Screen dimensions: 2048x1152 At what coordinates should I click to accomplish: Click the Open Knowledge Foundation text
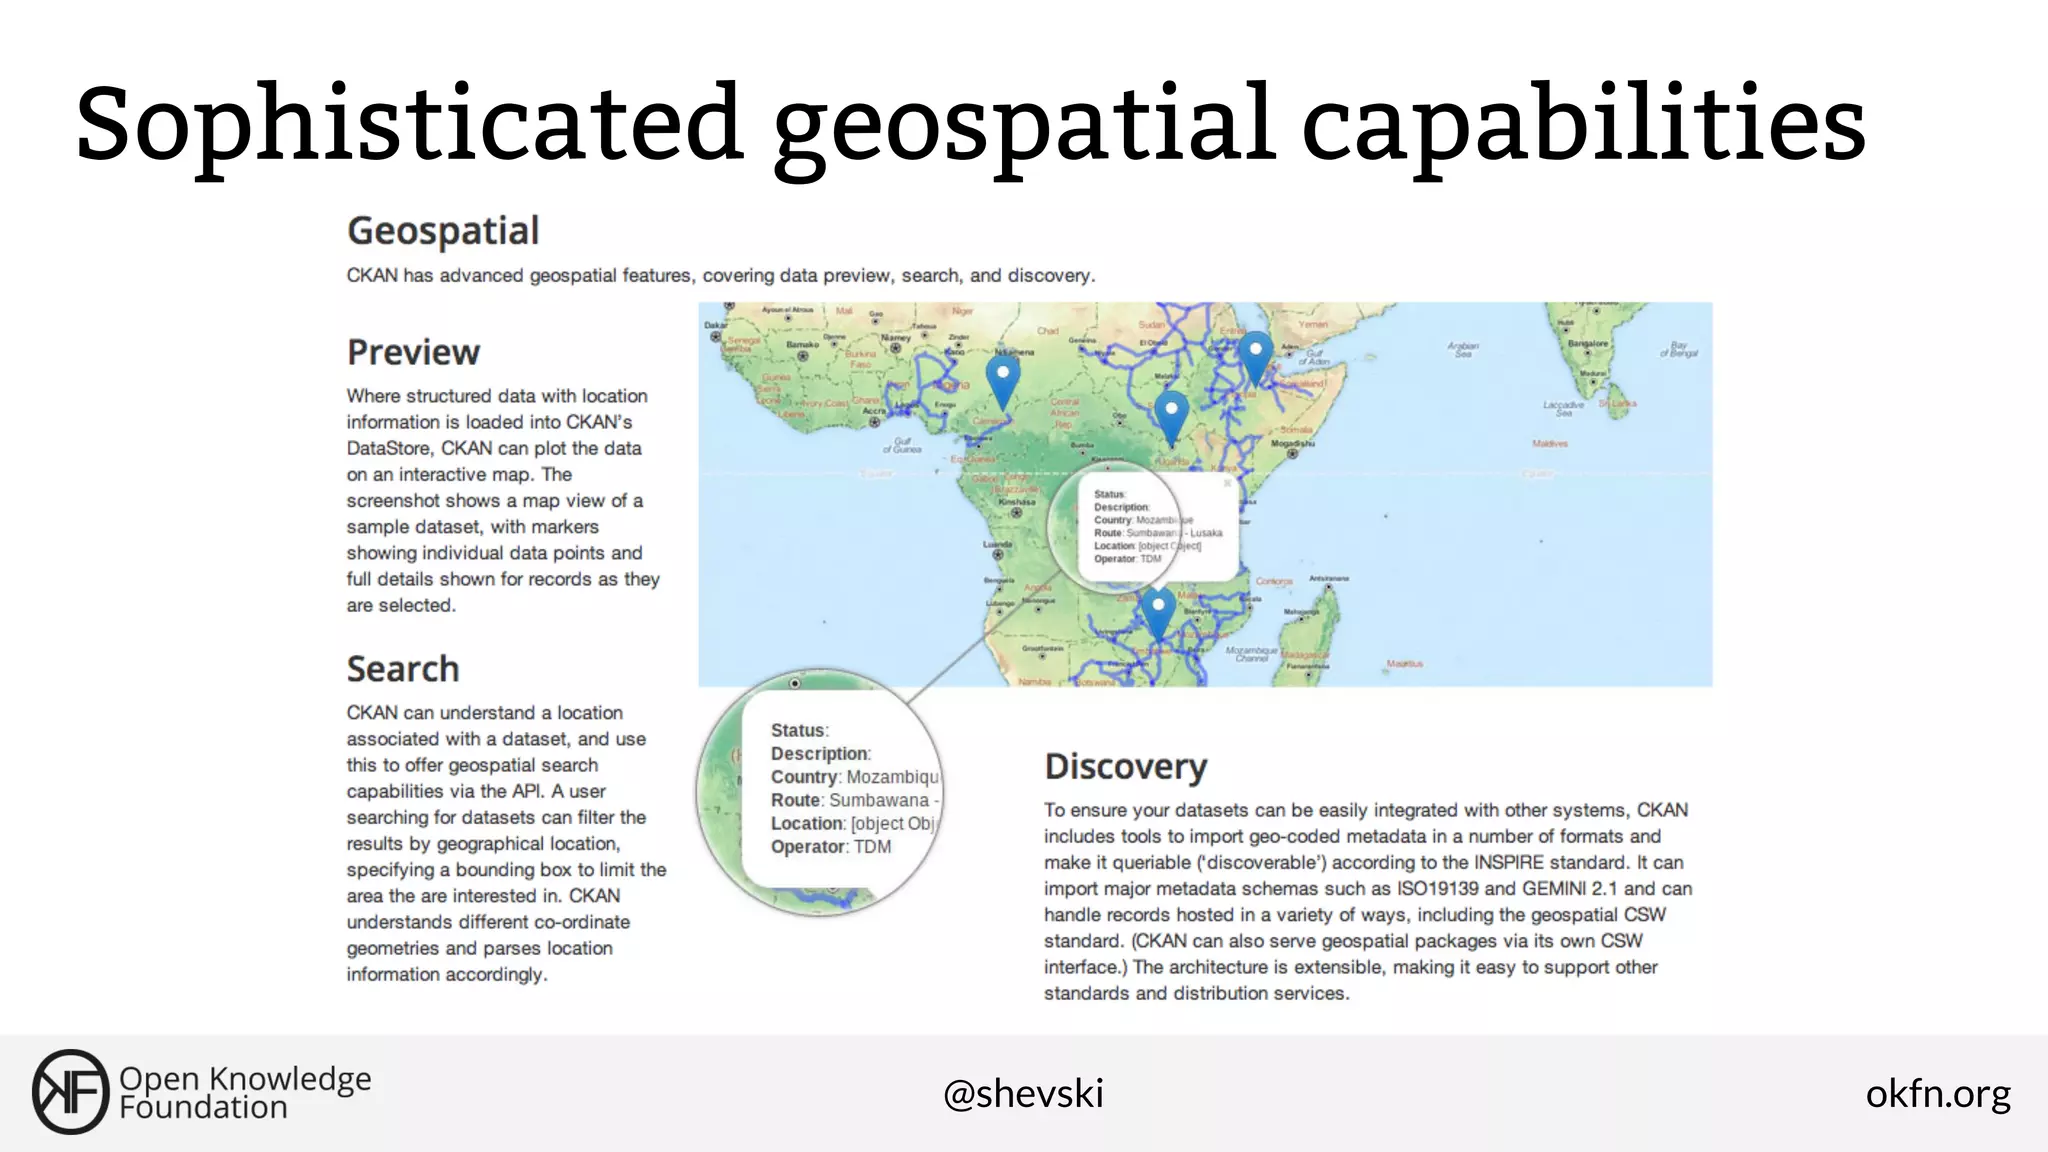(245, 1093)
